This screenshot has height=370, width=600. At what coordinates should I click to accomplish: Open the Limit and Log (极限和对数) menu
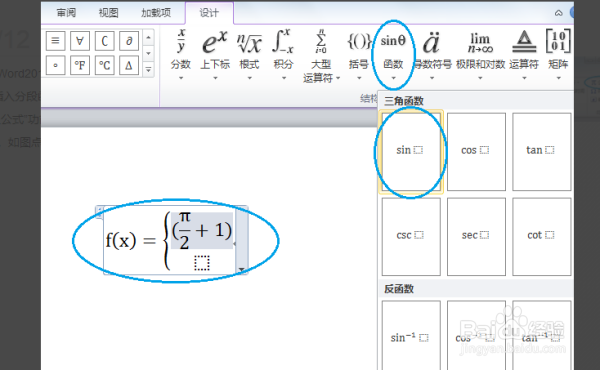coord(480,54)
